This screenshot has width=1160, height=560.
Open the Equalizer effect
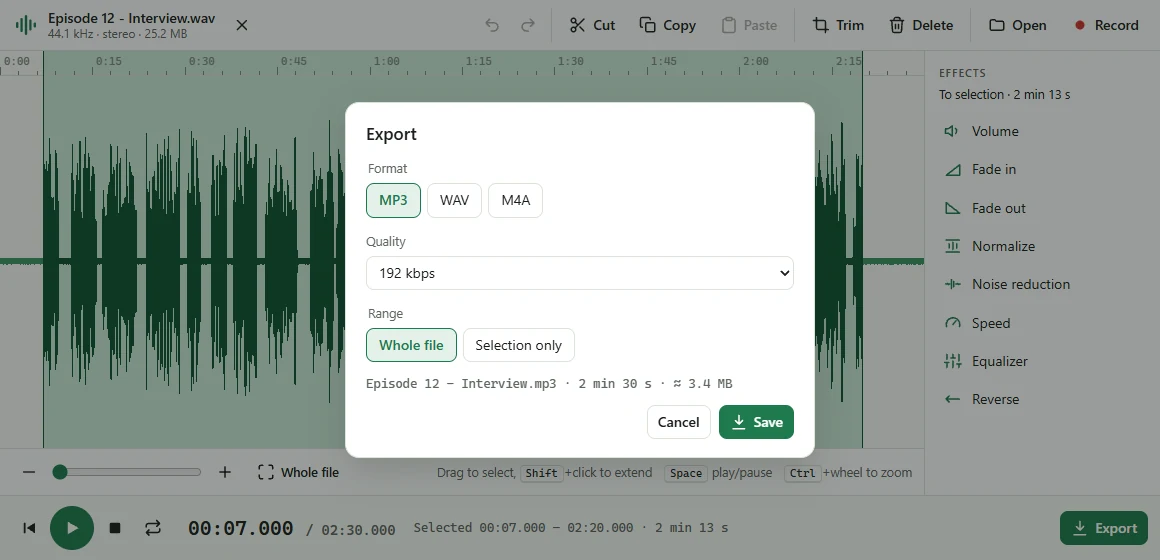click(x=1042, y=361)
